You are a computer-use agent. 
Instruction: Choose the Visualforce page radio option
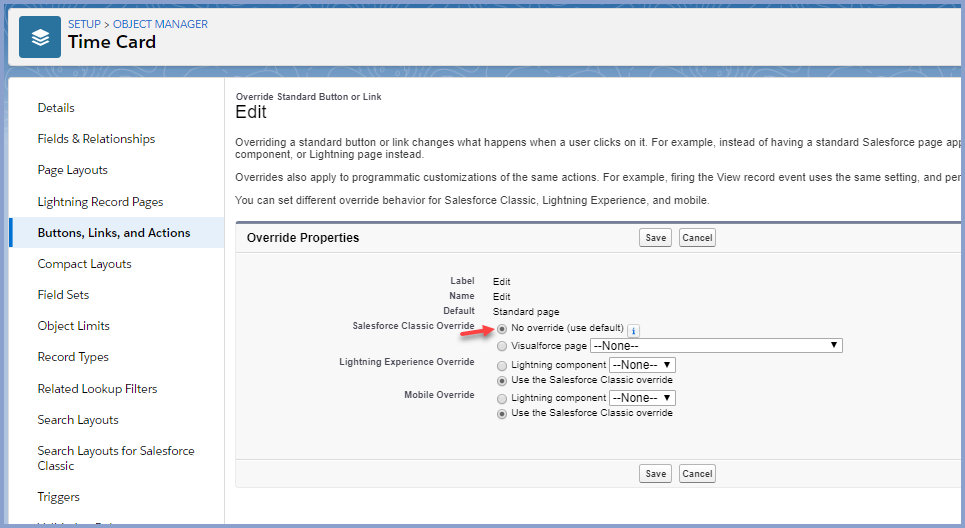pos(502,346)
